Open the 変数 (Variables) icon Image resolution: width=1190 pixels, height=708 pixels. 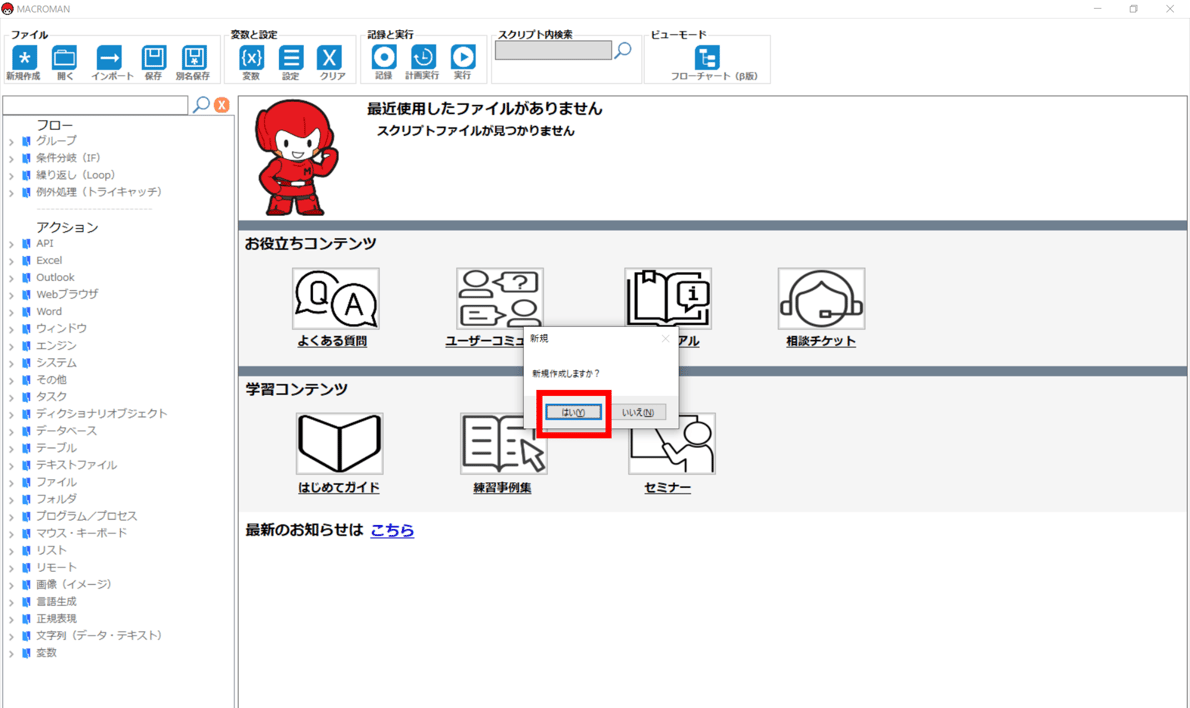(251, 58)
